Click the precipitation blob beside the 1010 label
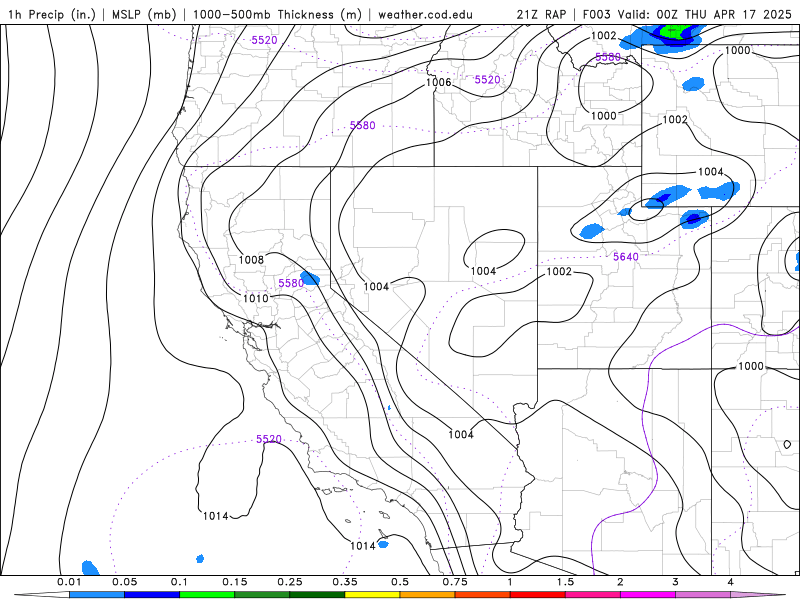This screenshot has height=600, width=800. coord(310,279)
